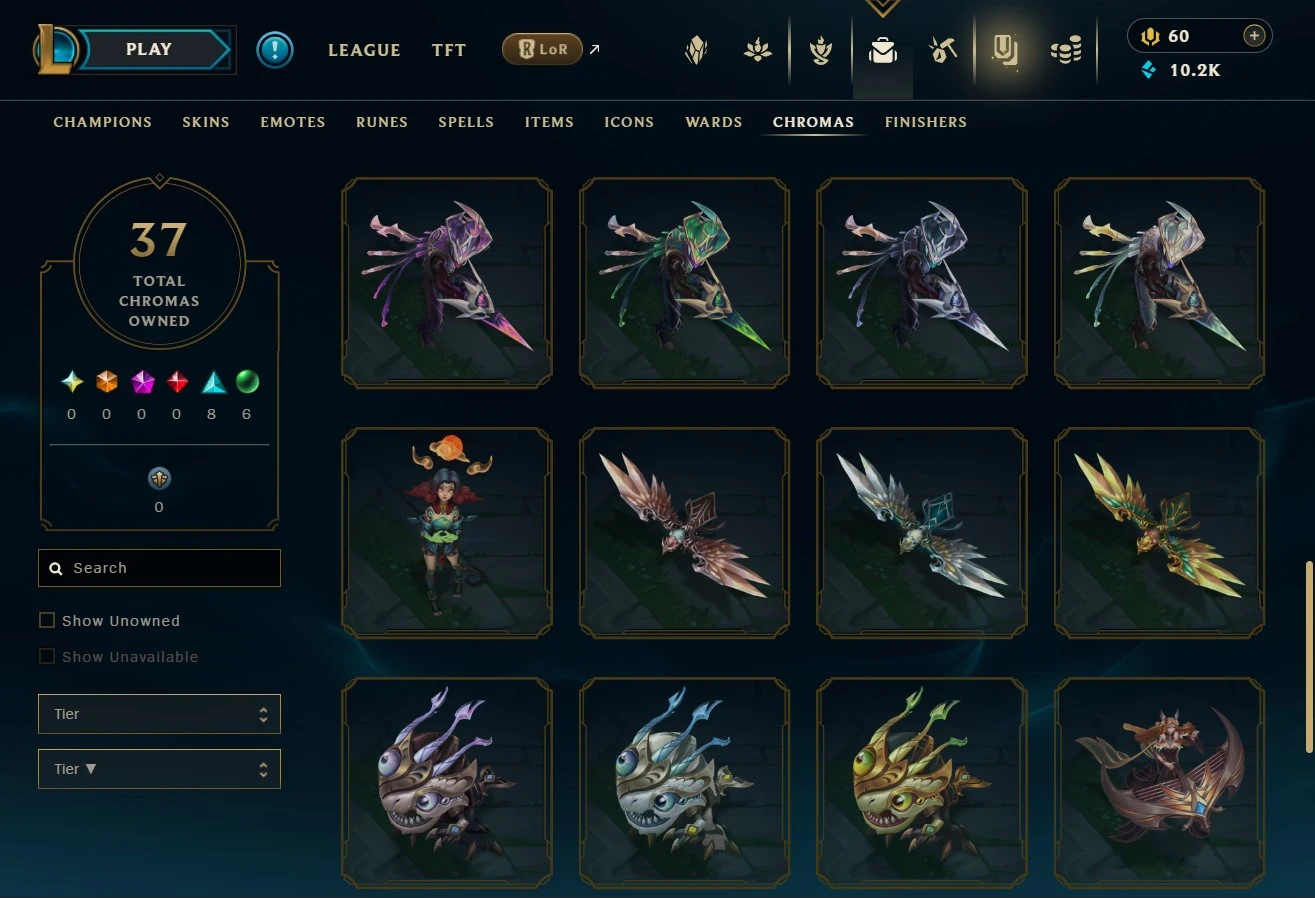Select the red-haired champion chroma thumbnail
The width and height of the screenshot is (1315, 898).
click(x=447, y=533)
